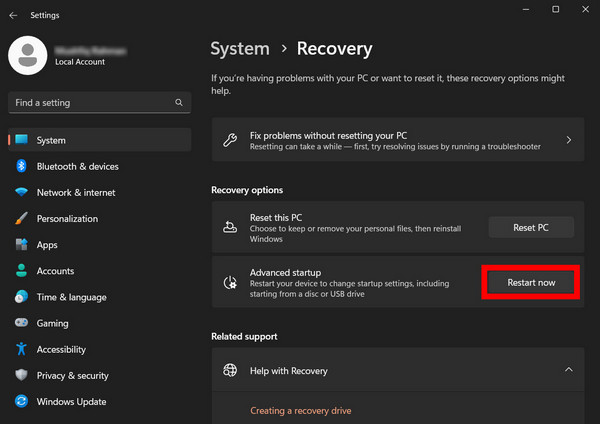Image resolution: width=600 pixels, height=424 pixels.
Task: Click the Local Account text
Action: click(x=80, y=62)
